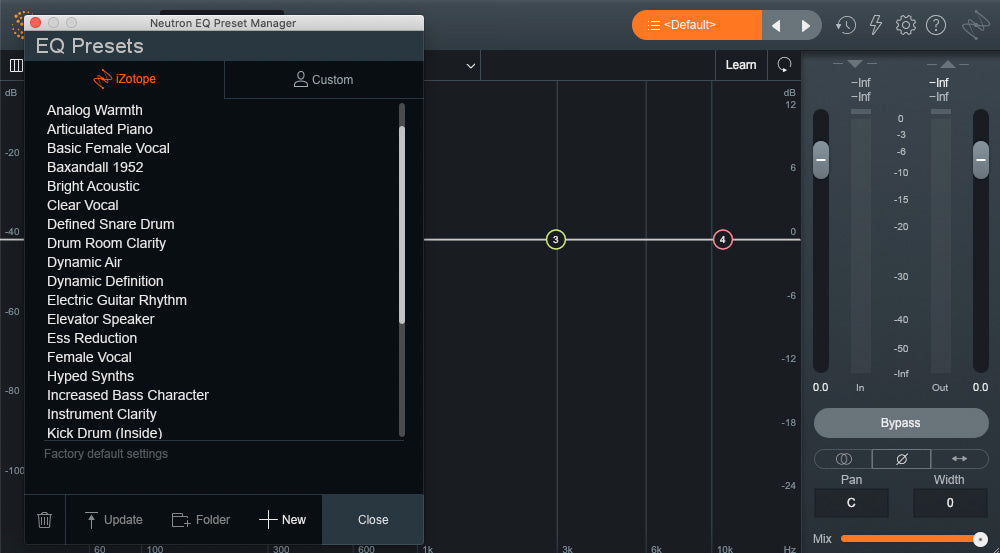The height and width of the screenshot is (553, 1000).
Task: Toggle channel swap arrows button
Action: pyautogui.click(x=959, y=459)
